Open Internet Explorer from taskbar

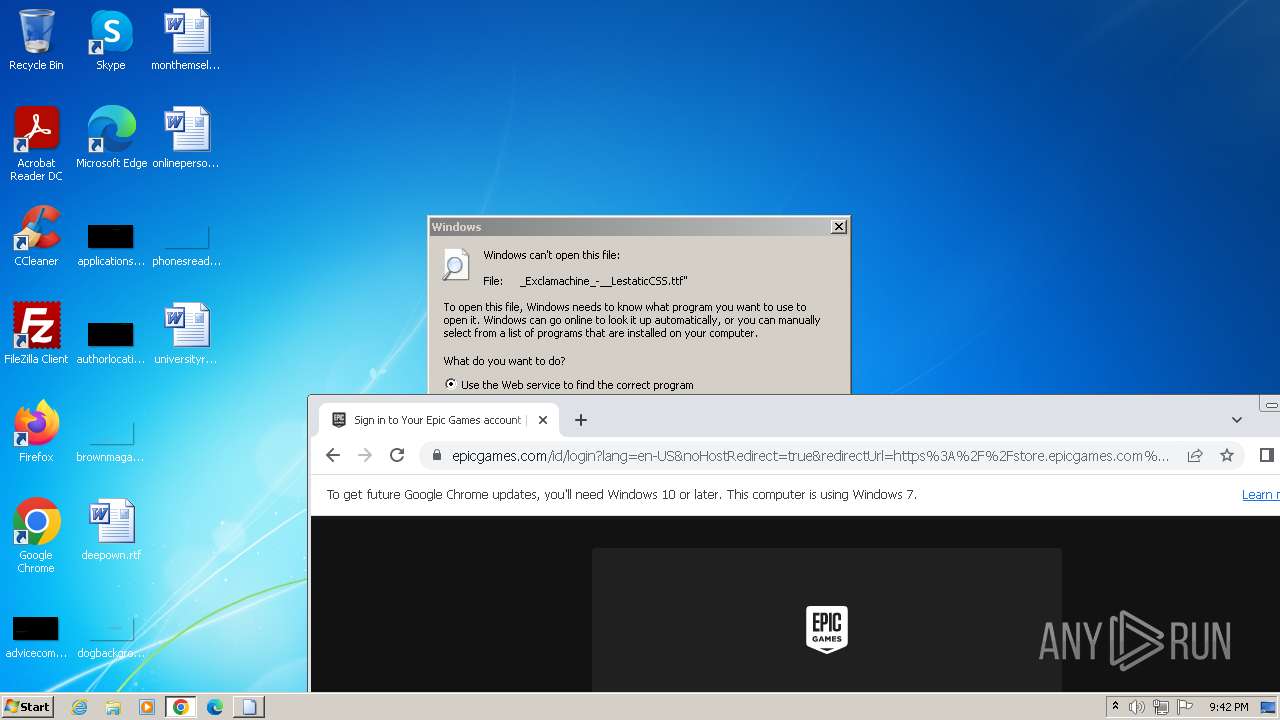pyautogui.click(x=80, y=707)
